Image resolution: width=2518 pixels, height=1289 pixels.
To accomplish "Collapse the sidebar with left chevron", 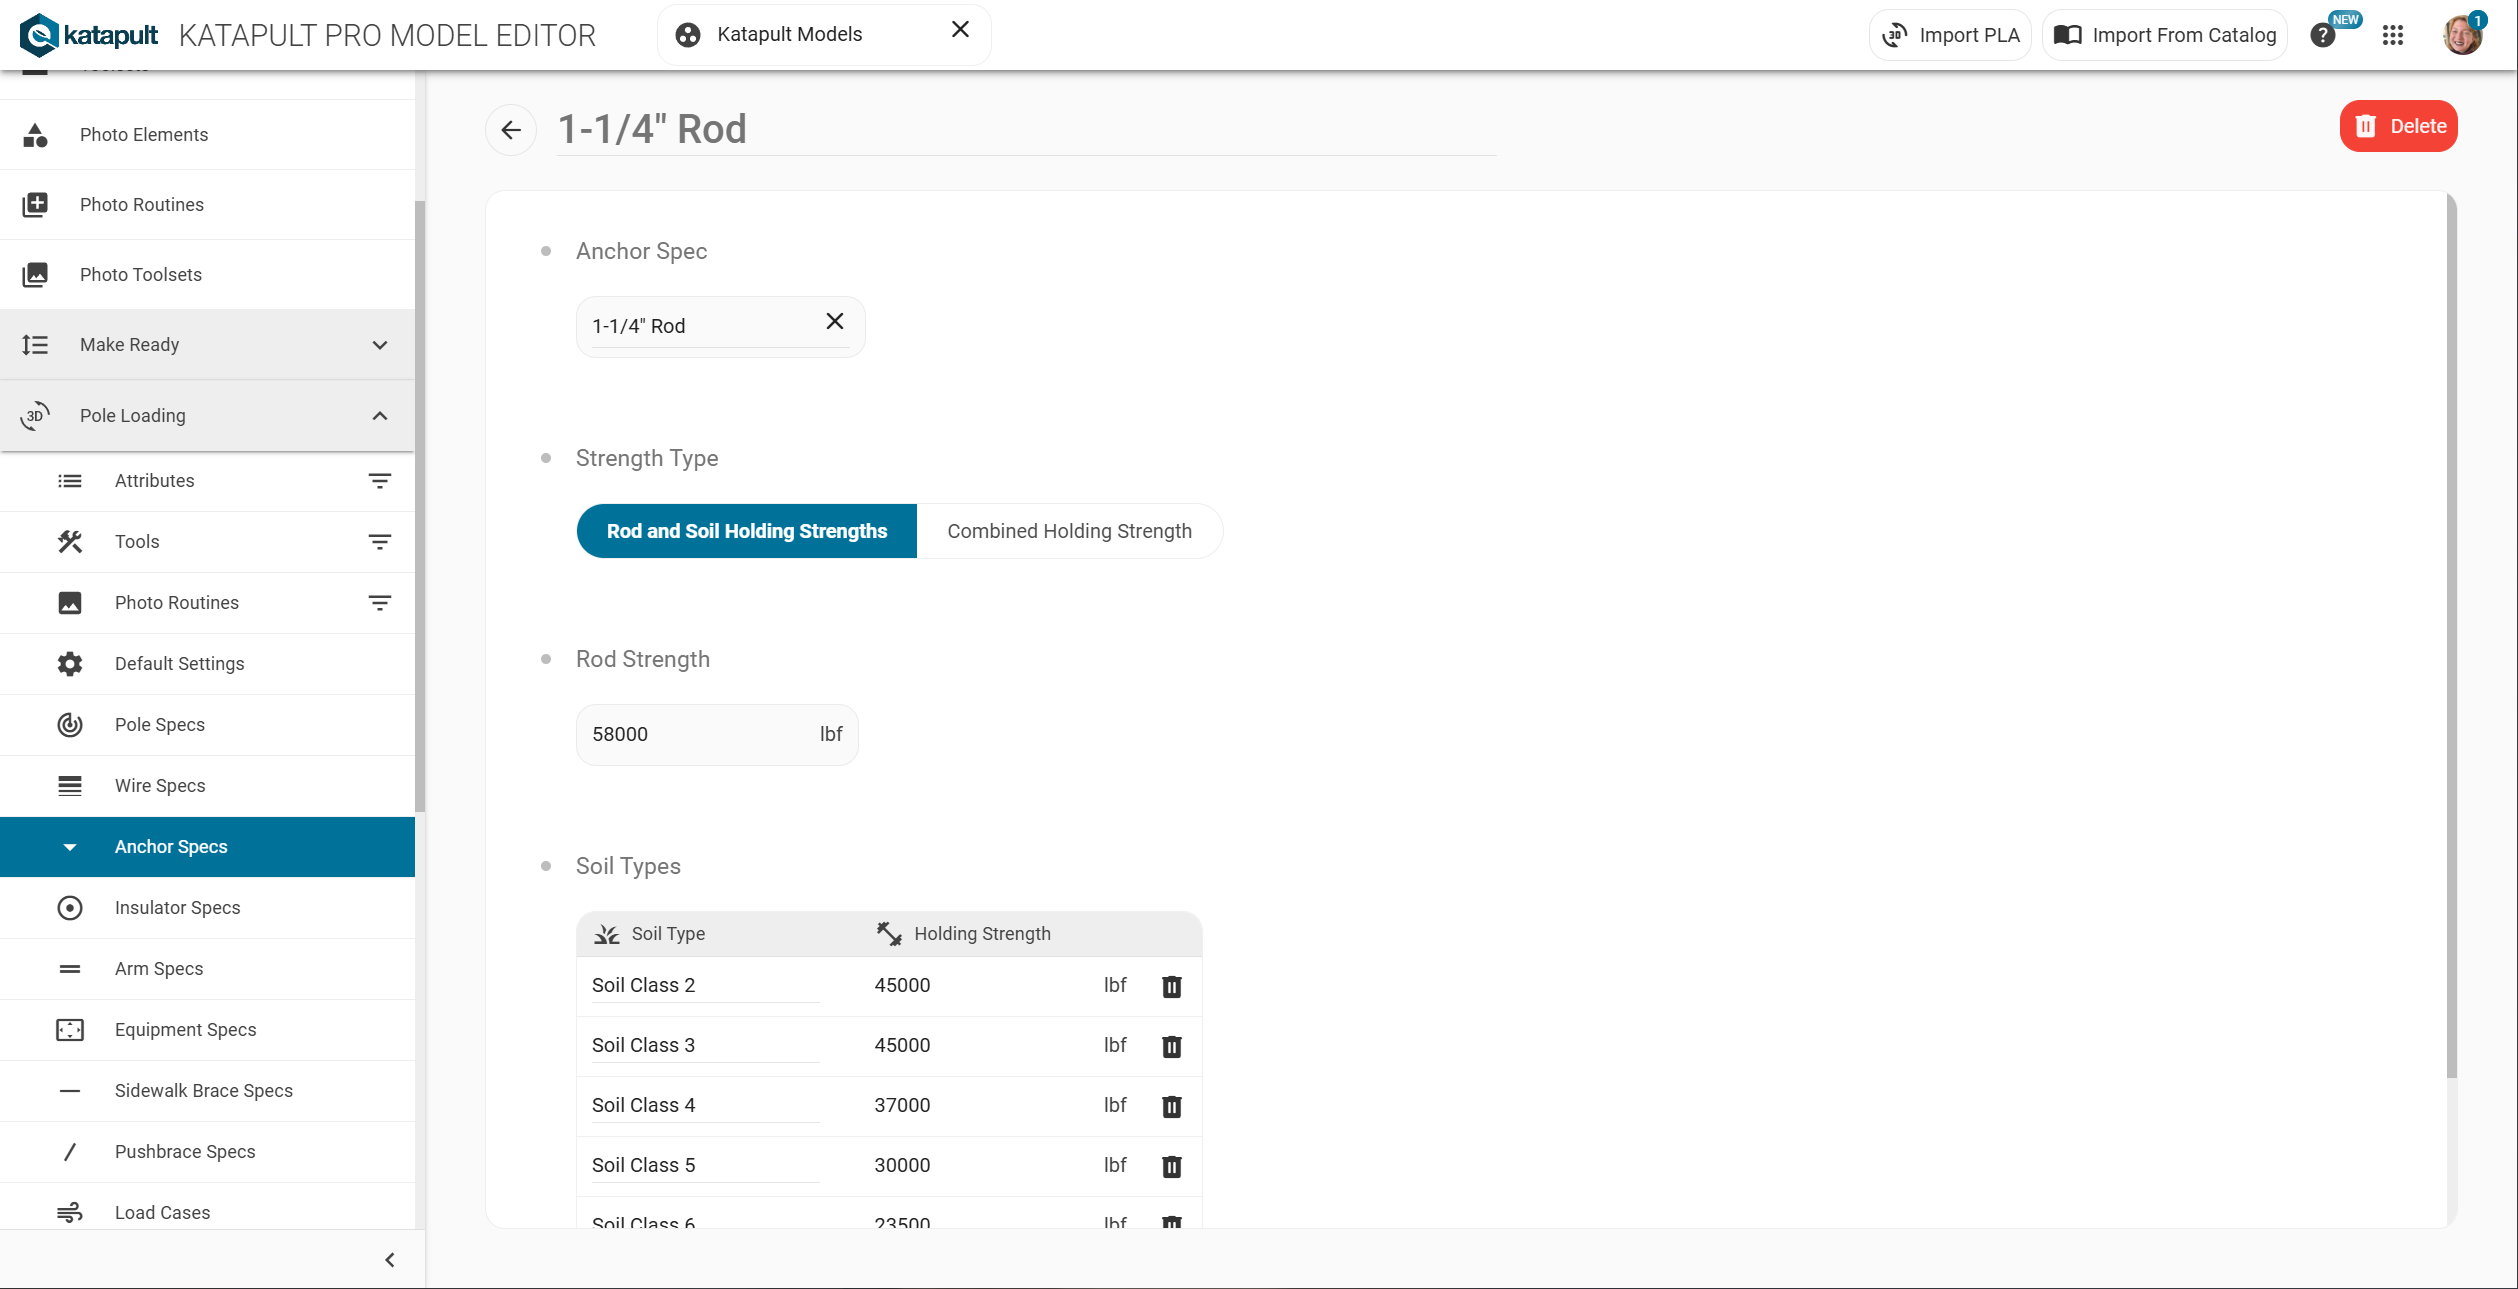I will point(390,1260).
